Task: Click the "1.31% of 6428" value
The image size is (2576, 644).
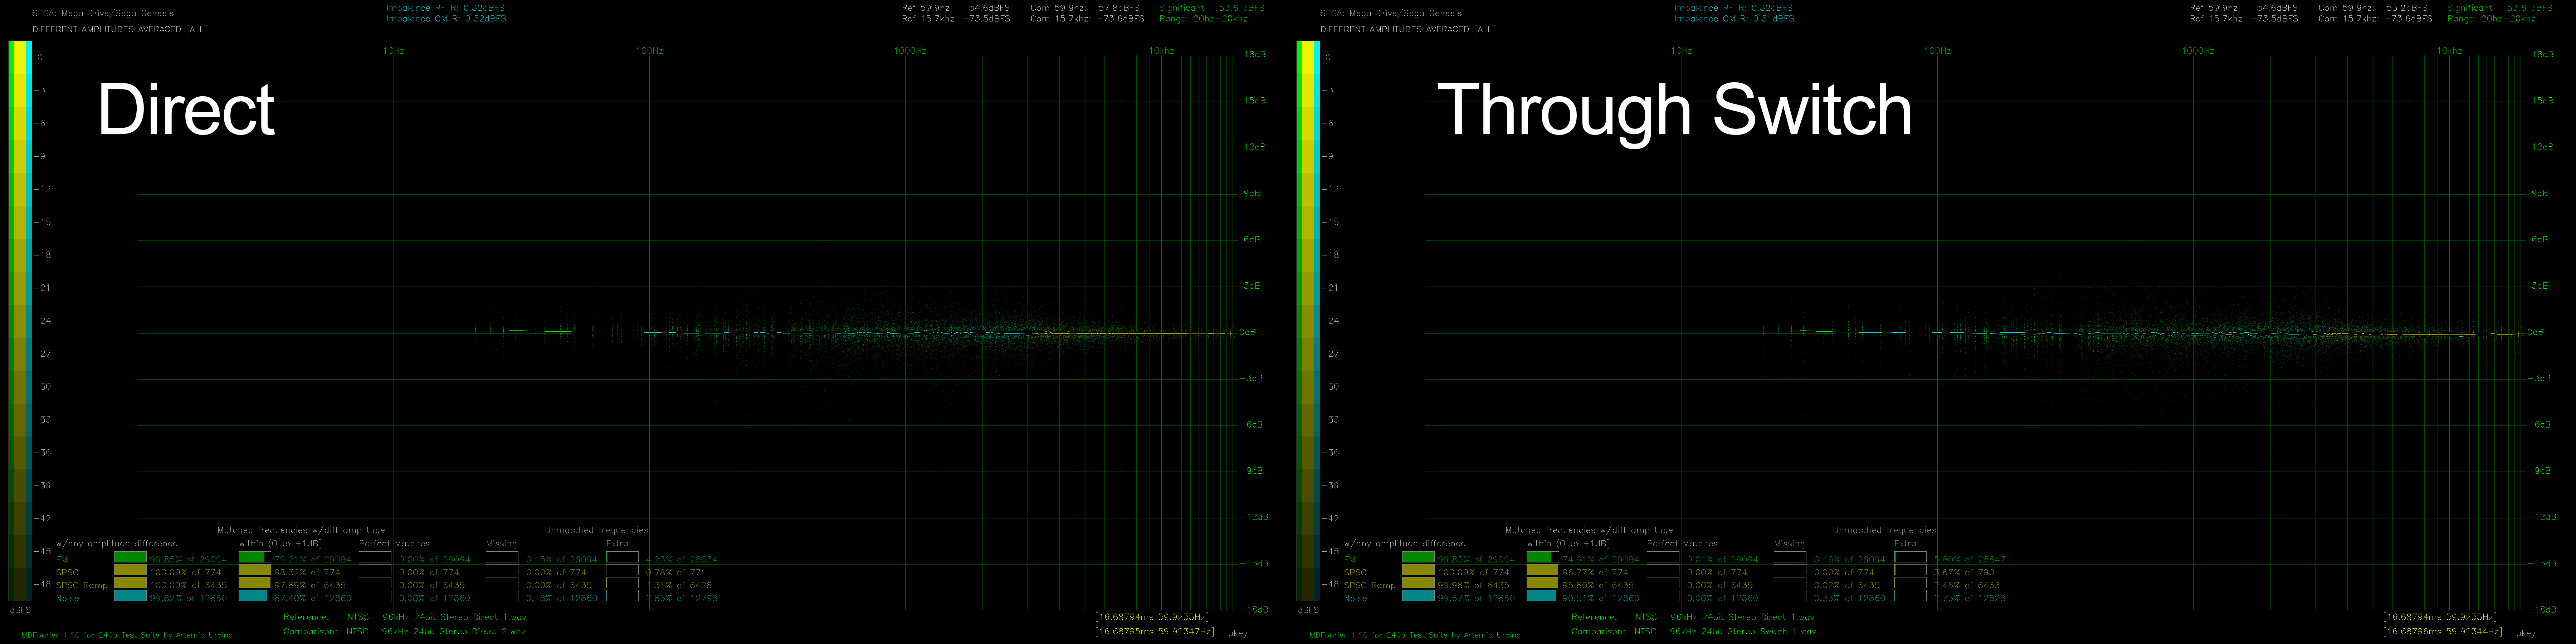Action: 679,586
